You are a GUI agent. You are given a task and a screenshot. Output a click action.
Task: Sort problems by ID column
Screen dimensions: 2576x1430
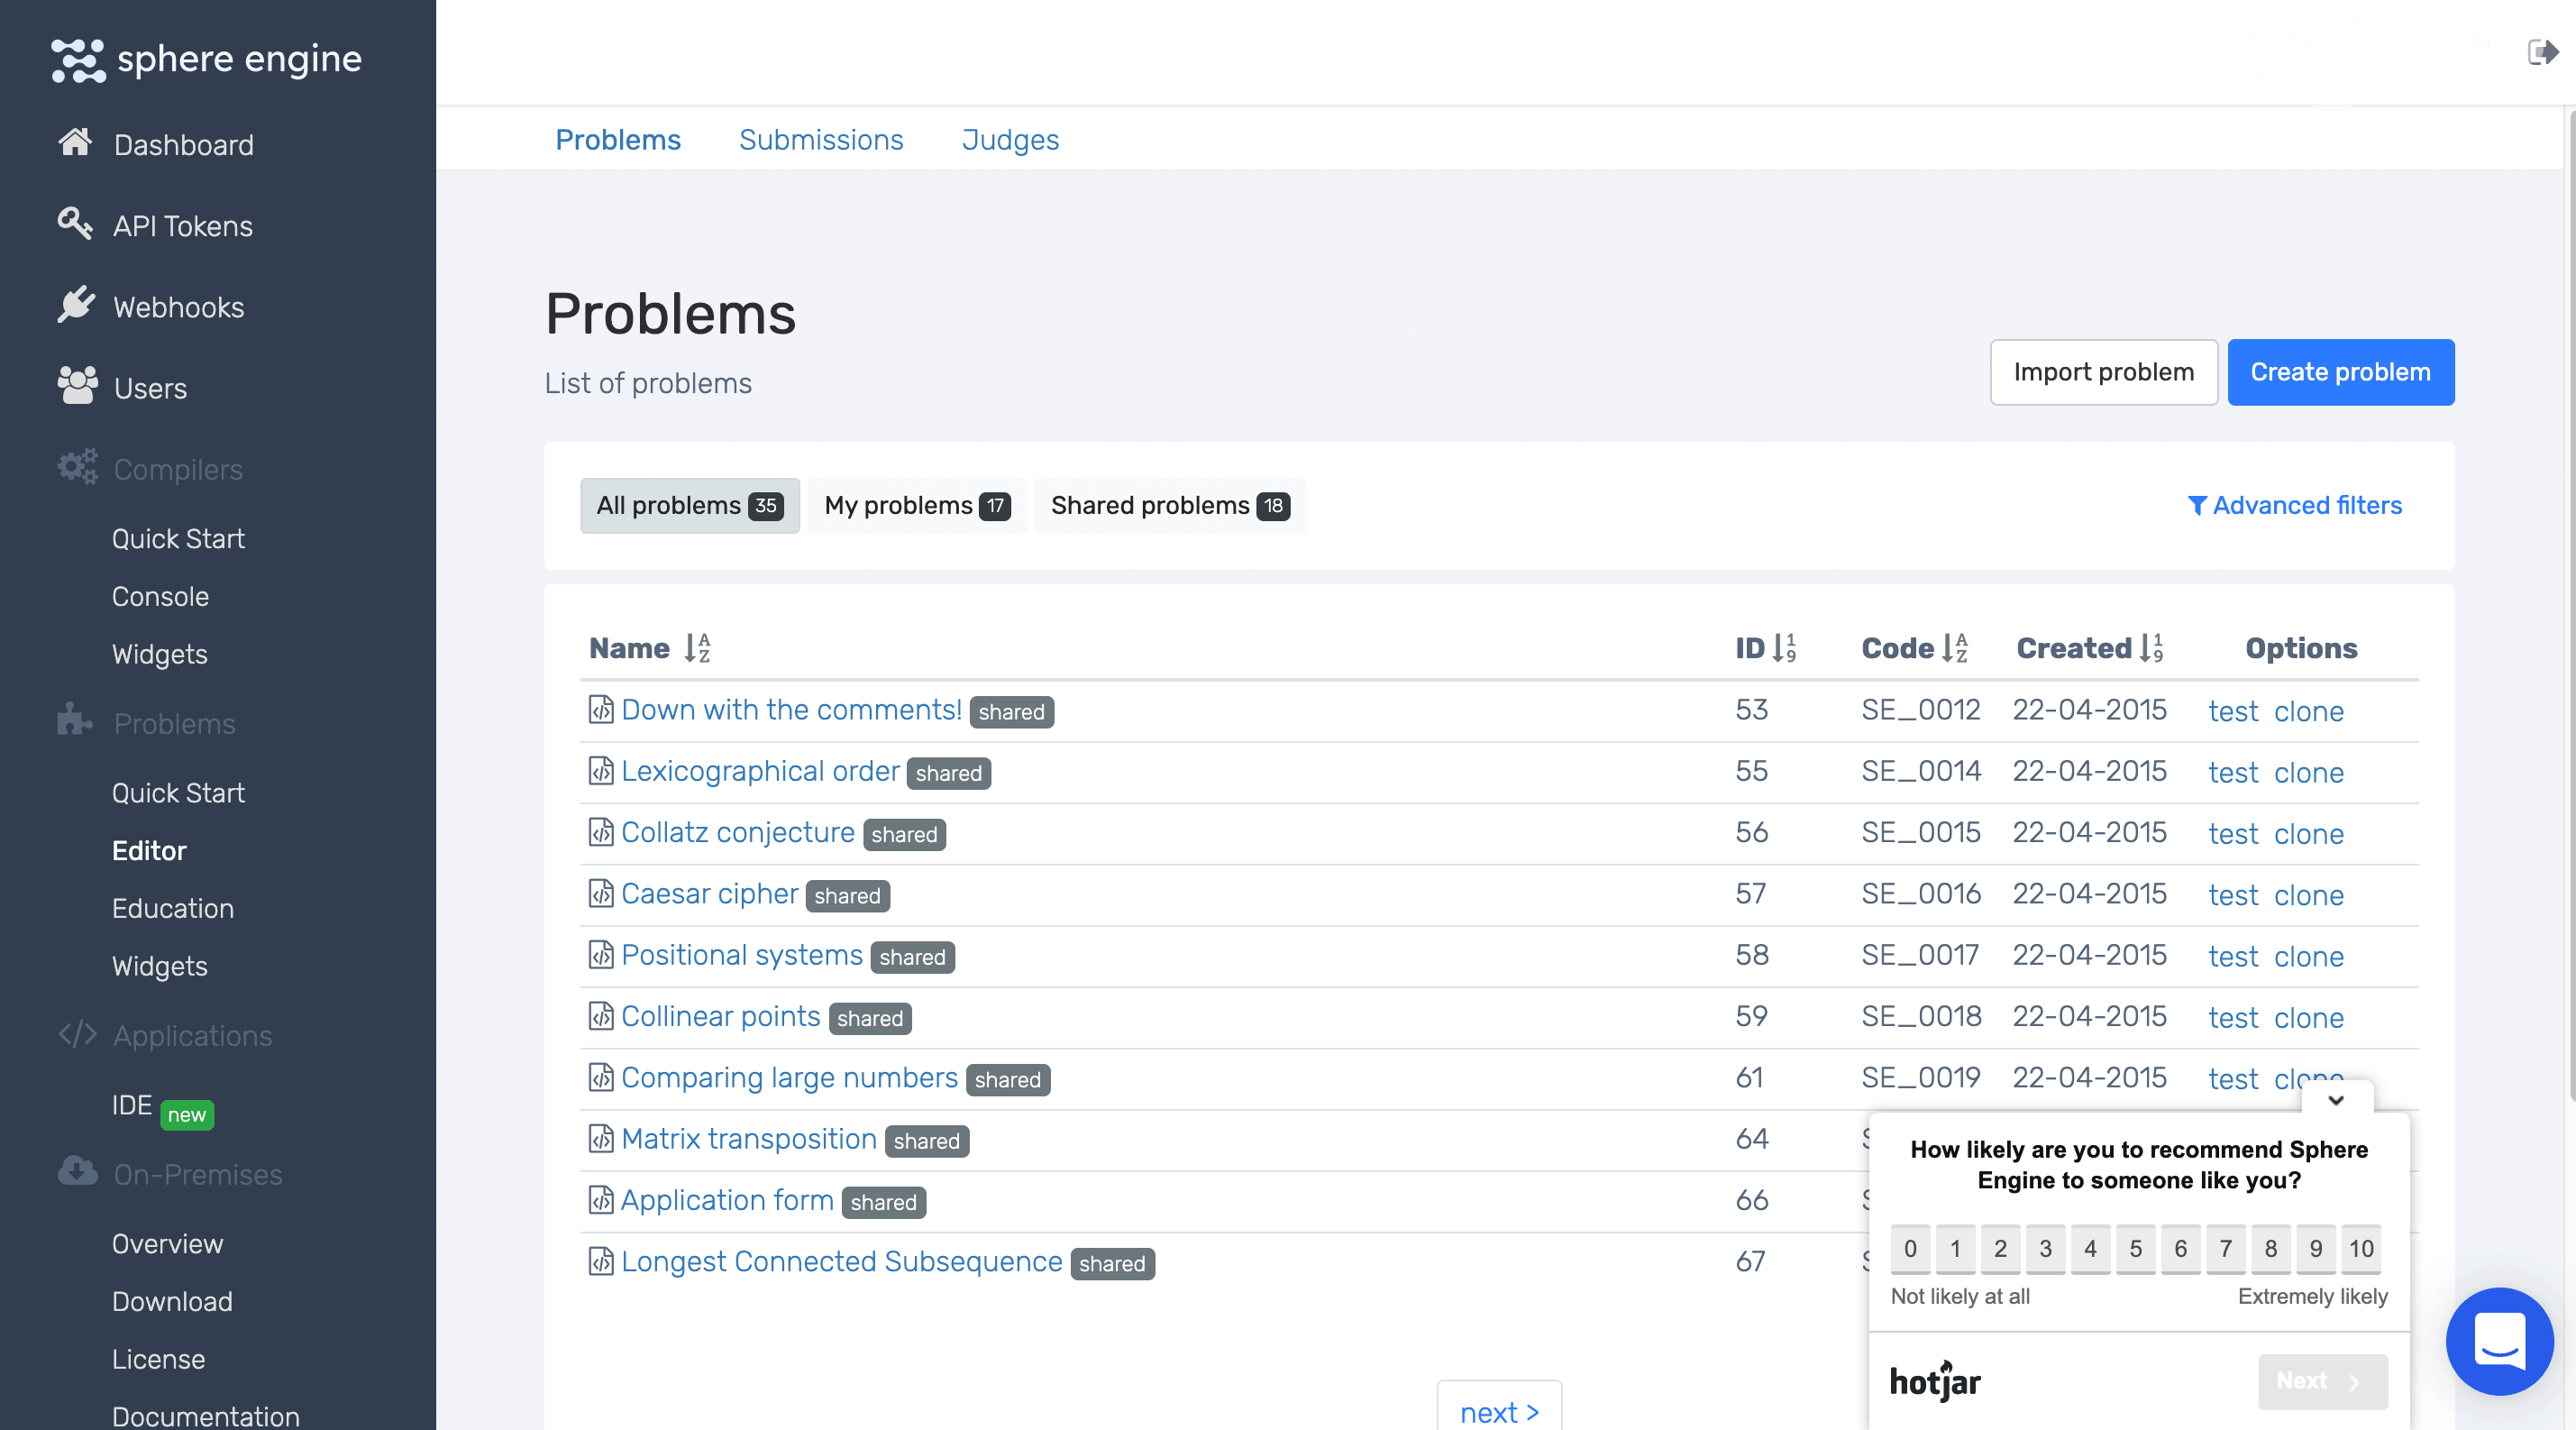tap(1784, 648)
